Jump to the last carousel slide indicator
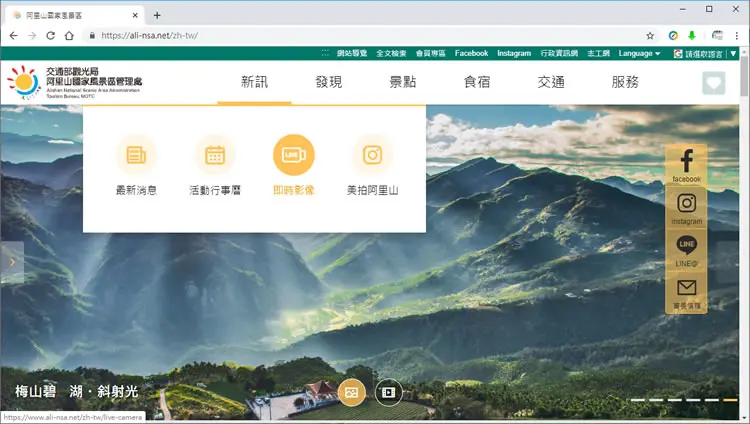Screen dimensions: 750x424 click(x=730, y=400)
